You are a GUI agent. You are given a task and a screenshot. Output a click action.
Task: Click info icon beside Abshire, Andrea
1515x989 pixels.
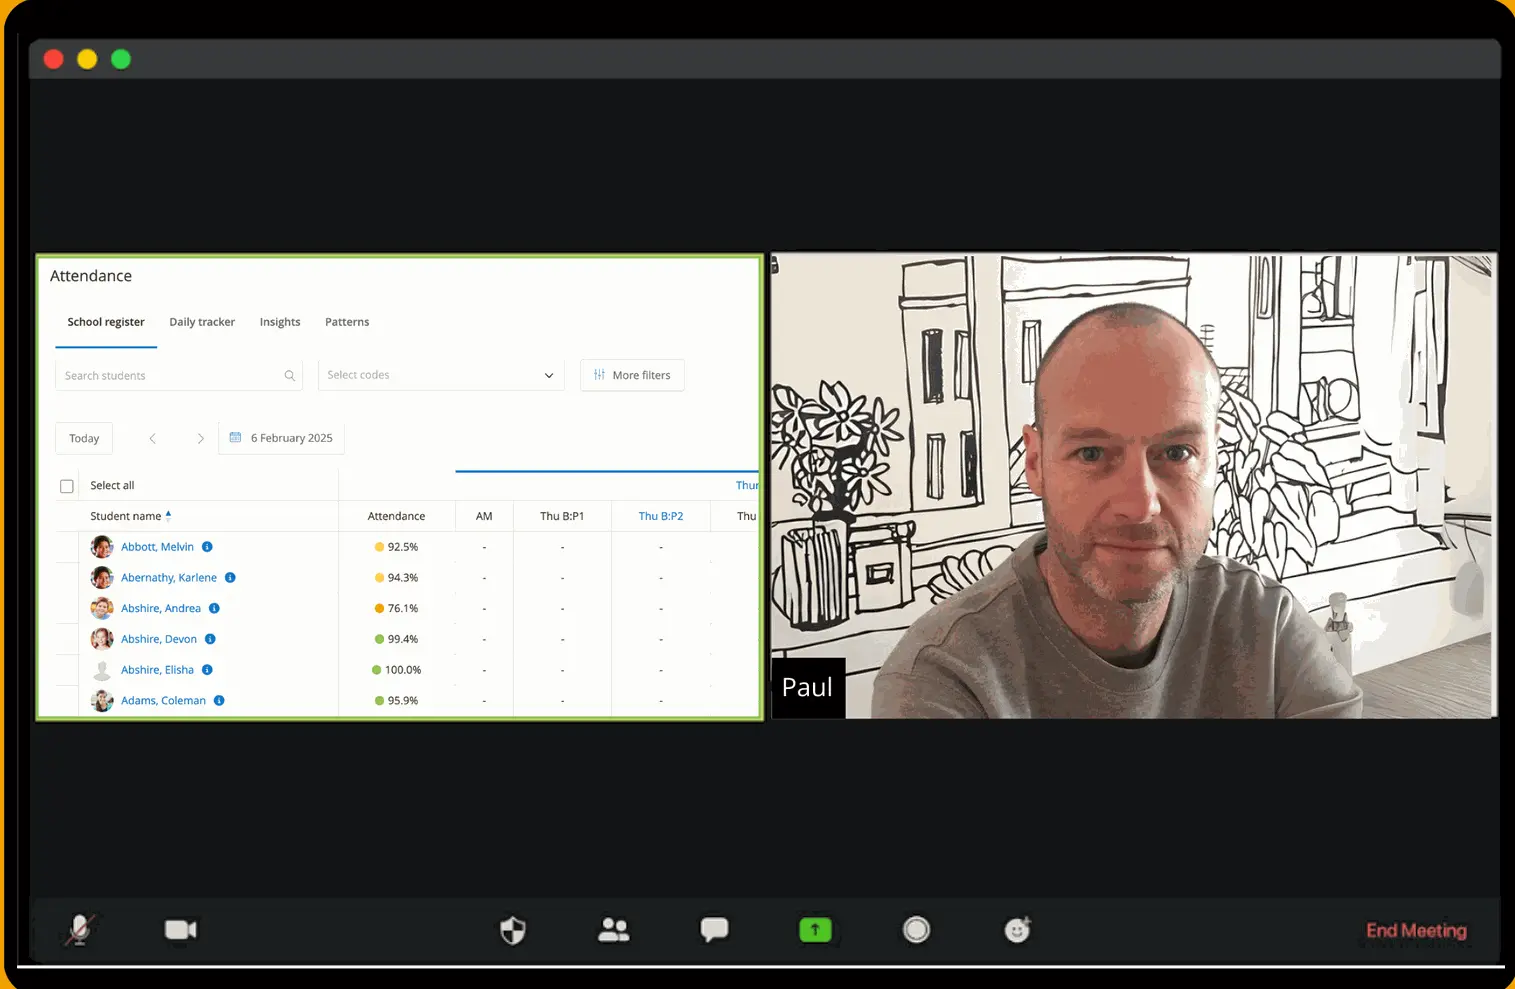pyautogui.click(x=214, y=608)
